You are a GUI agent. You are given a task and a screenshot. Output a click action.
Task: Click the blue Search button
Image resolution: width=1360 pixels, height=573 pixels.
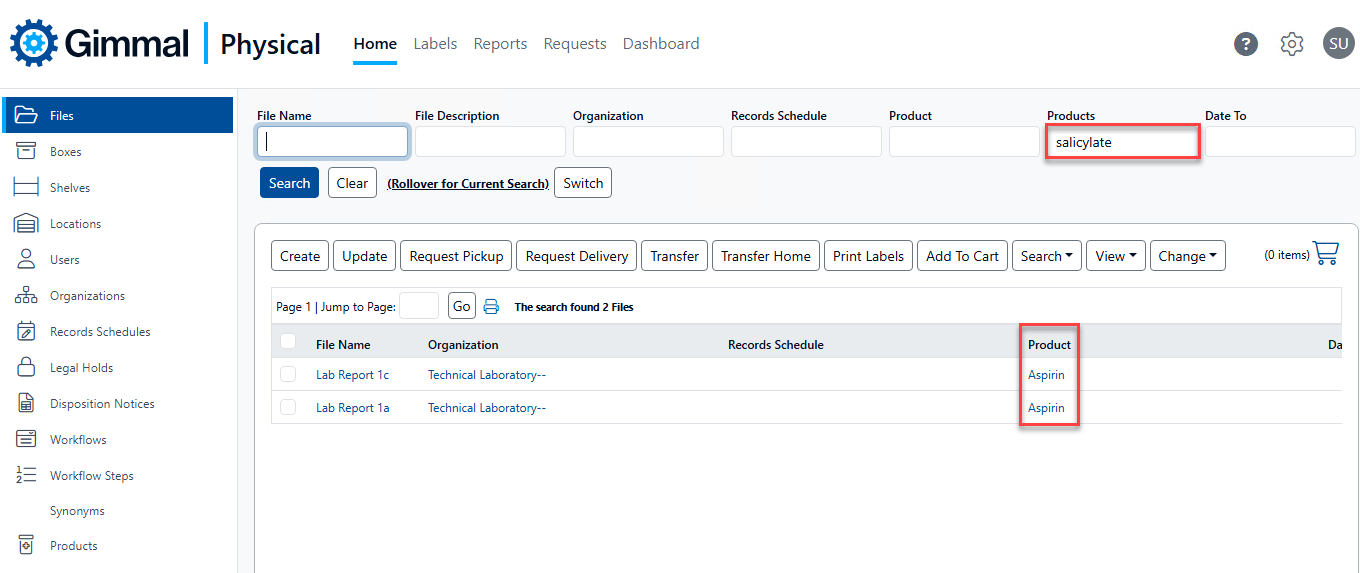click(289, 183)
